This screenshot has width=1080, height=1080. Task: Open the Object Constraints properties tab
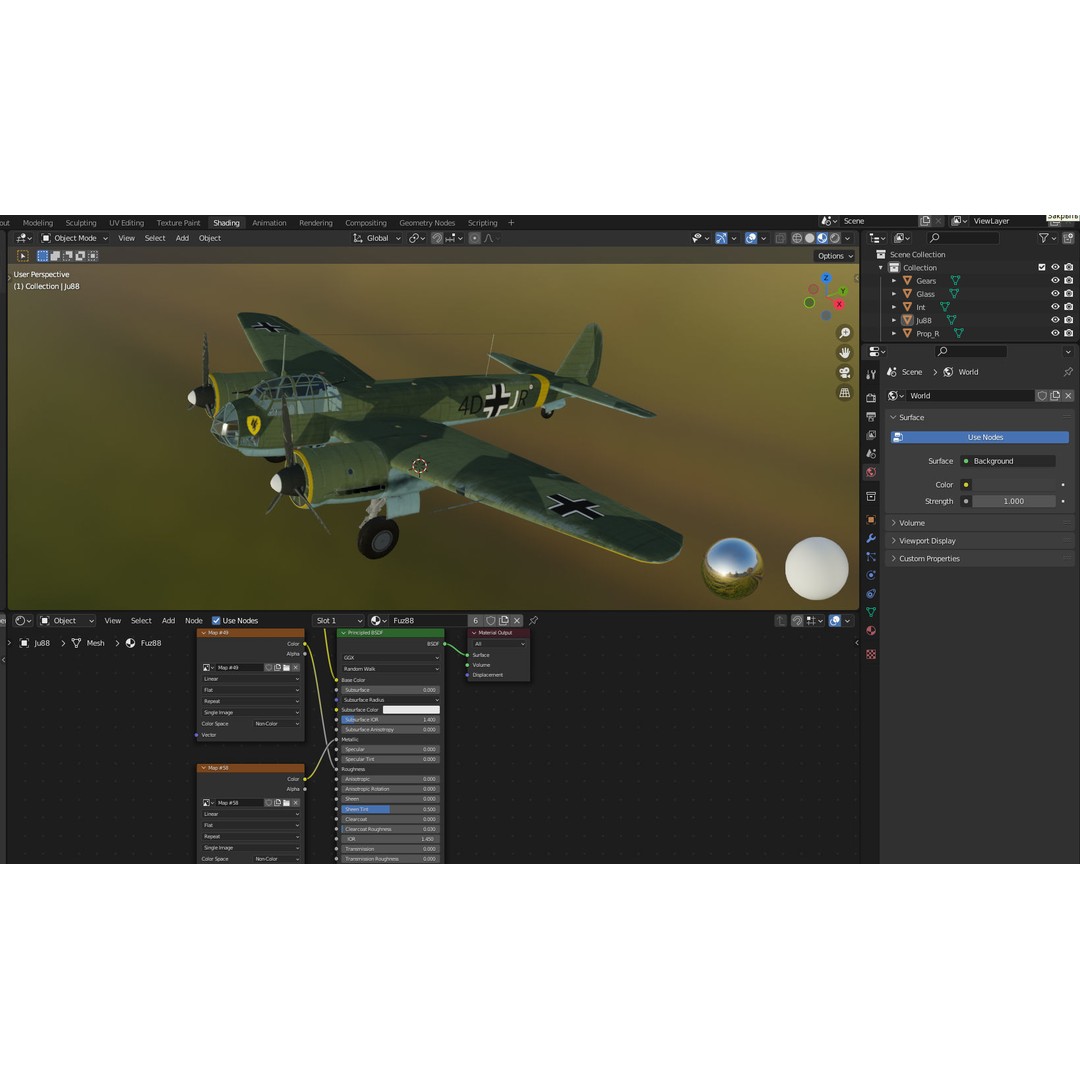[x=871, y=594]
